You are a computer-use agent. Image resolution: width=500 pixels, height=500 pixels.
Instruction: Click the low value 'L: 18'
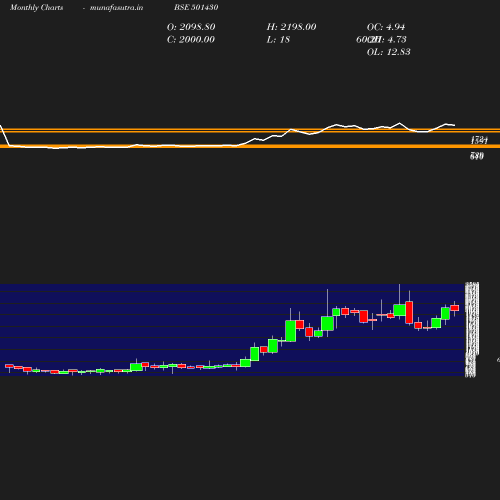point(278,39)
